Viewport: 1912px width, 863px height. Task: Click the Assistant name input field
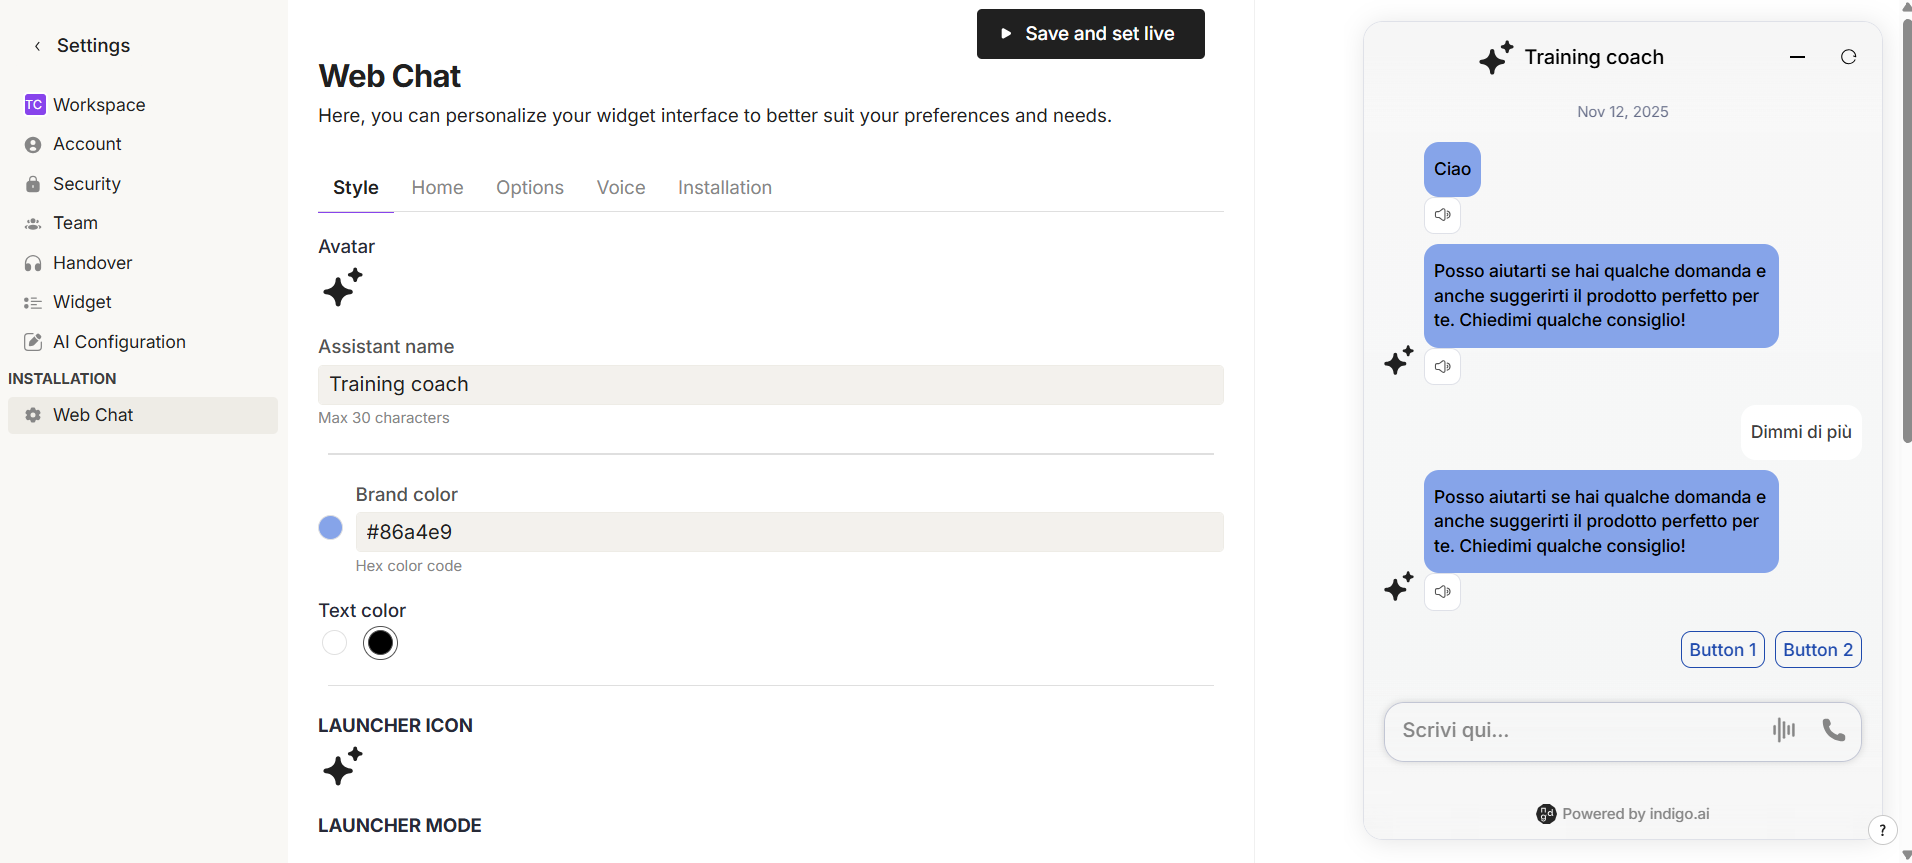click(x=770, y=385)
